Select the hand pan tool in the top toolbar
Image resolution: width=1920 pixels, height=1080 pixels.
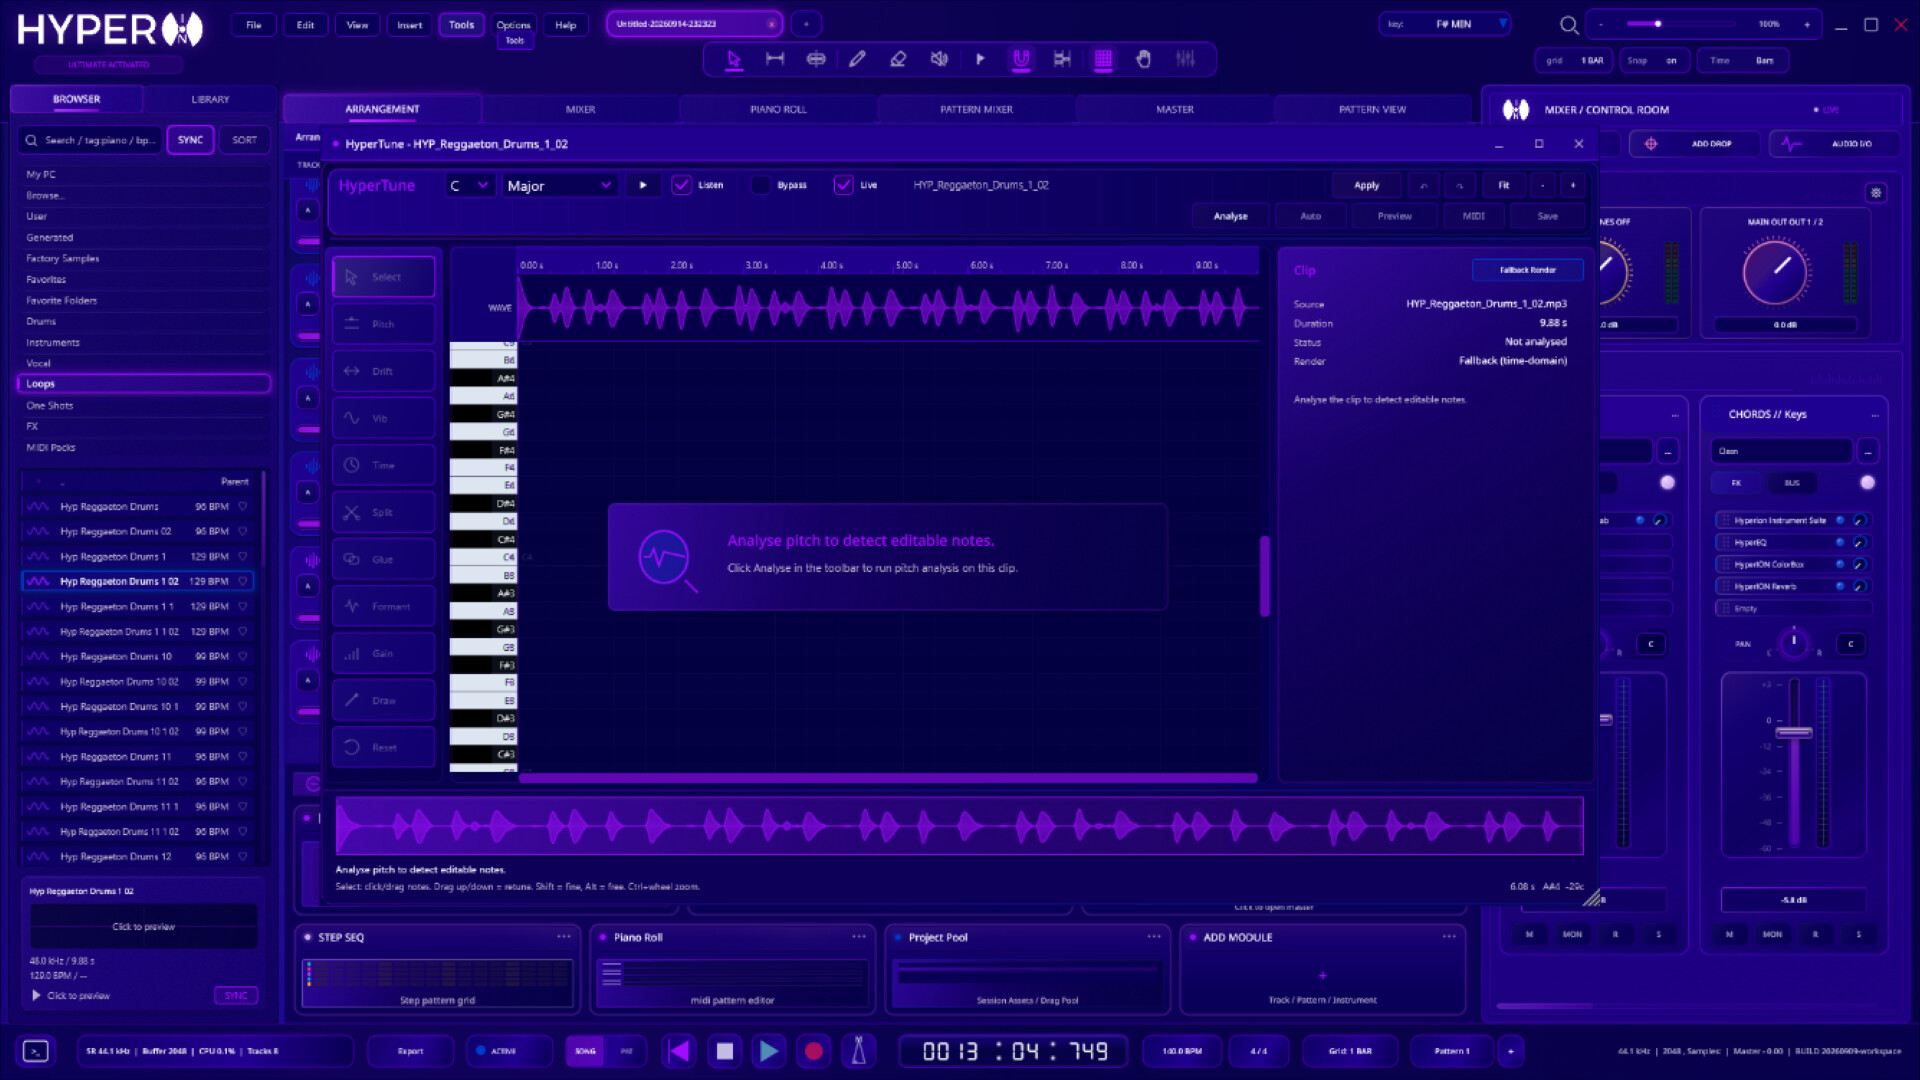1144,59
